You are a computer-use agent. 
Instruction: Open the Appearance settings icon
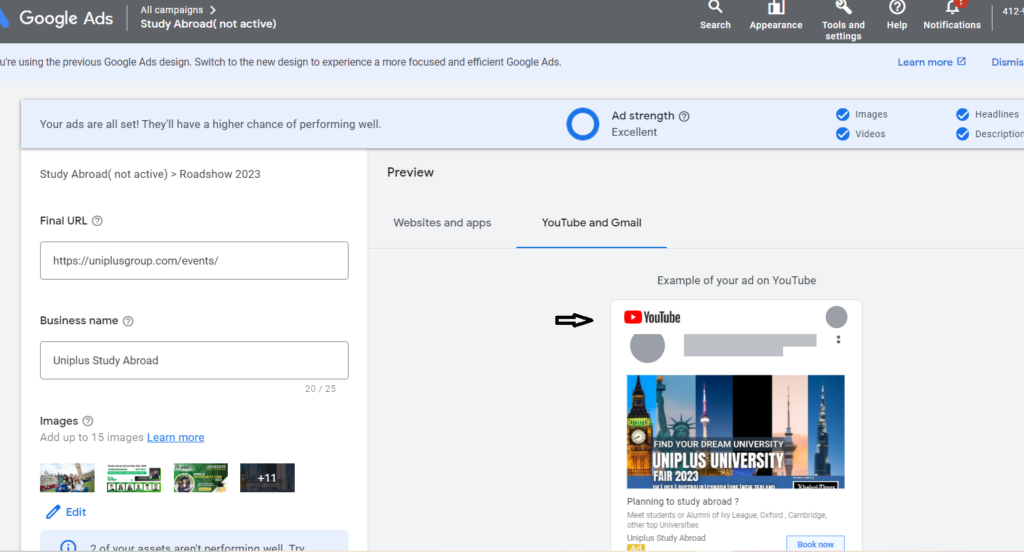pyautogui.click(x=776, y=9)
